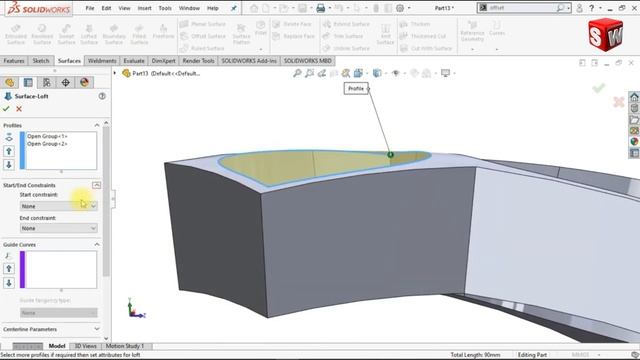Cancel Surface-Loft with red X
This screenshot has height=360, width=640.
coord(19,109)
